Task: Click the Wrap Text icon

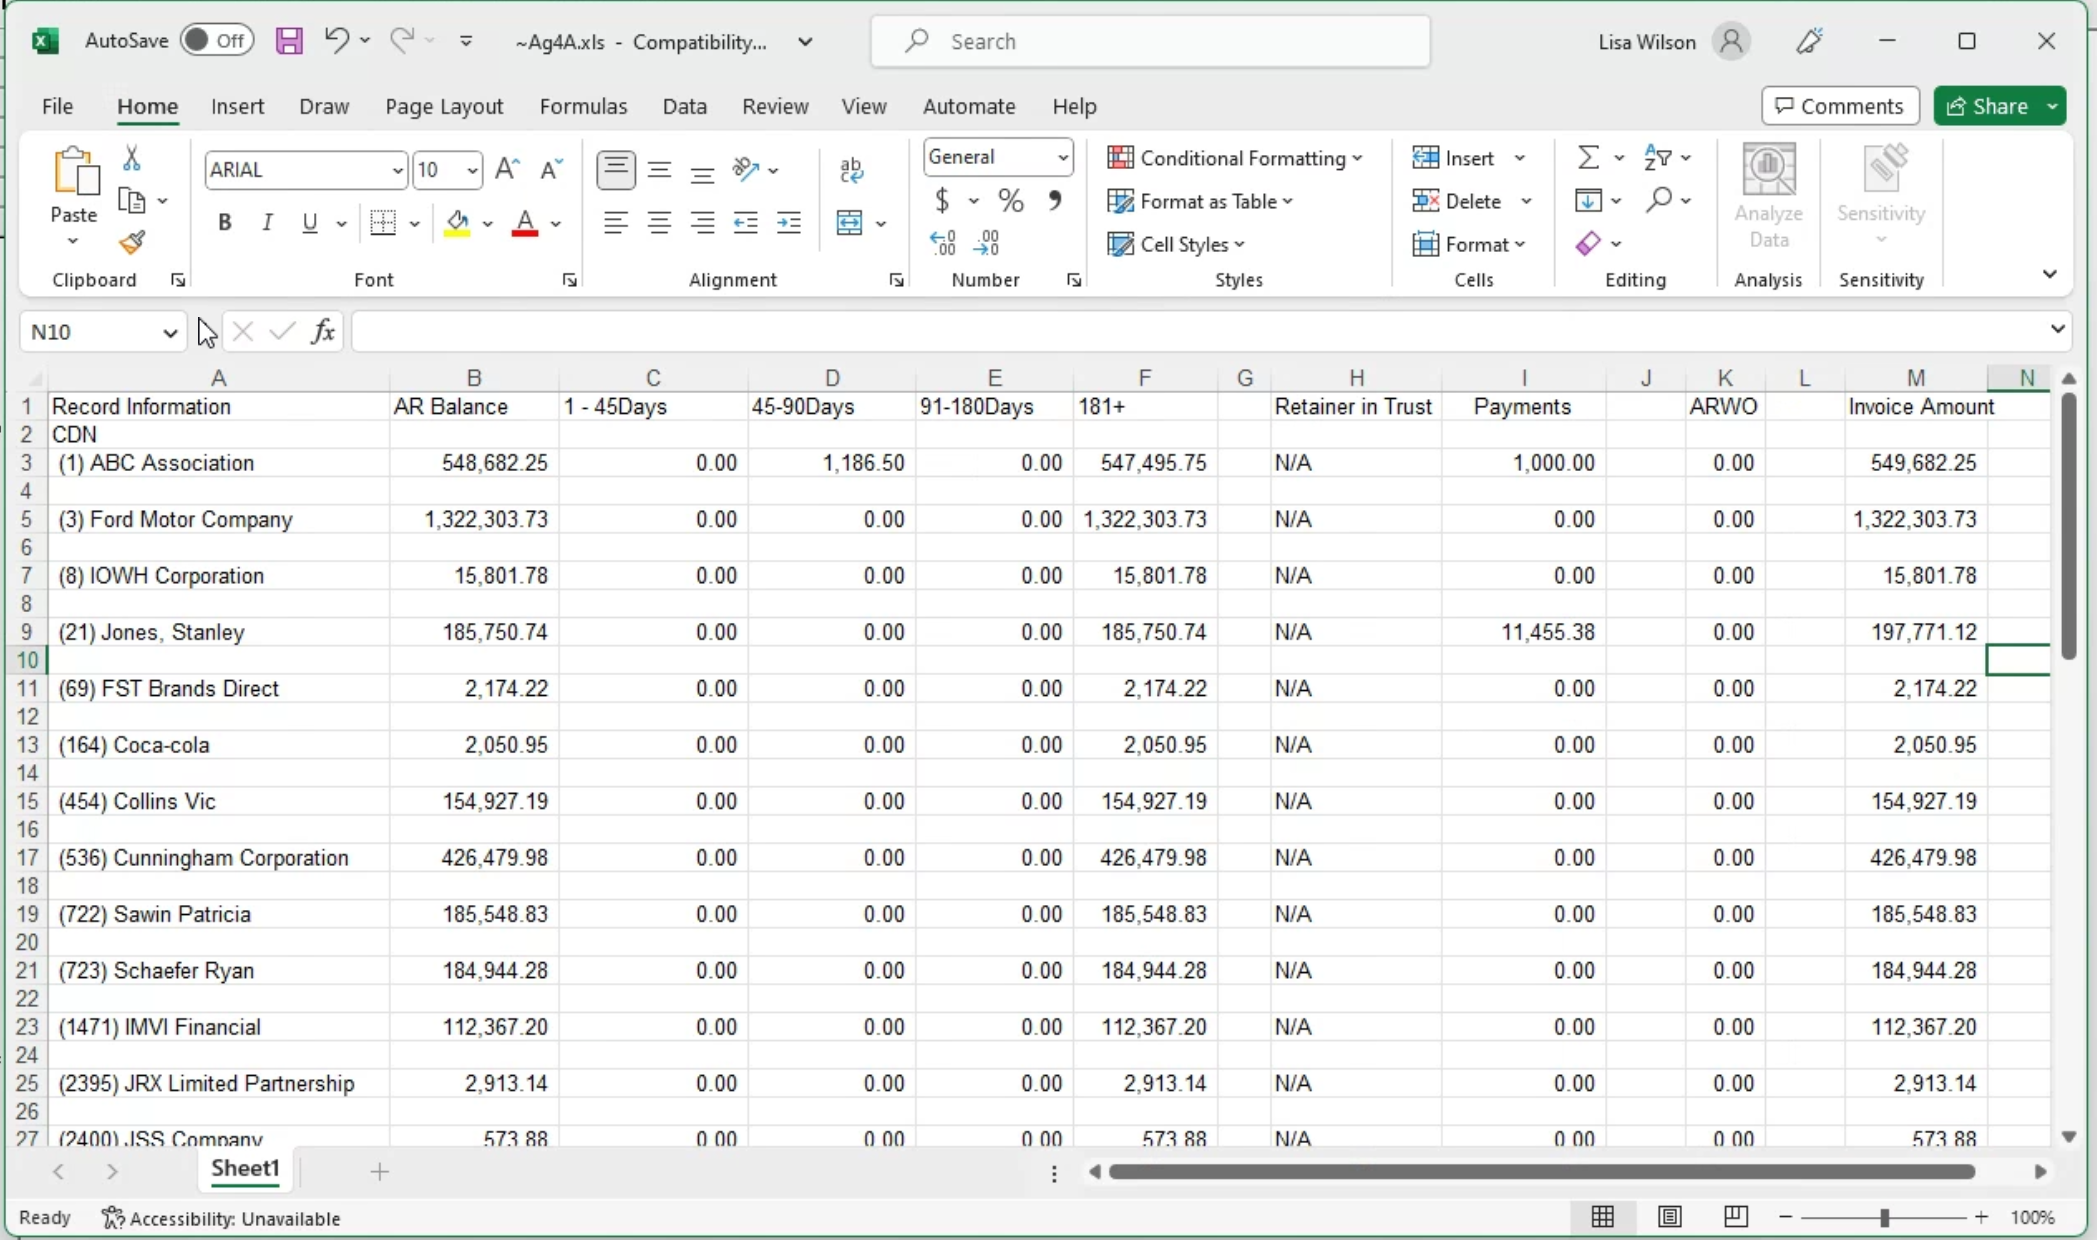Action: (852, 170)
